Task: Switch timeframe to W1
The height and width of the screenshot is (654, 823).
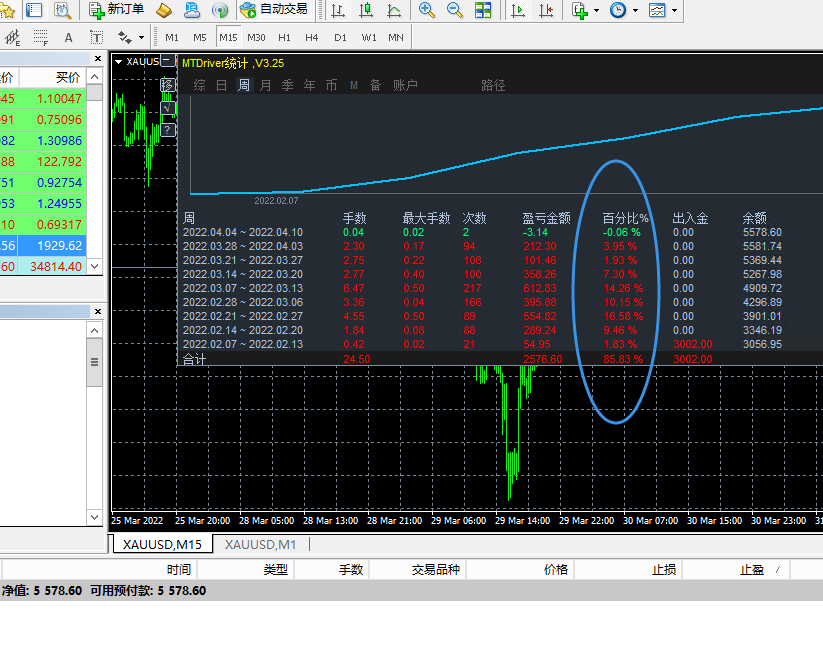Action: tap(369, 37)
